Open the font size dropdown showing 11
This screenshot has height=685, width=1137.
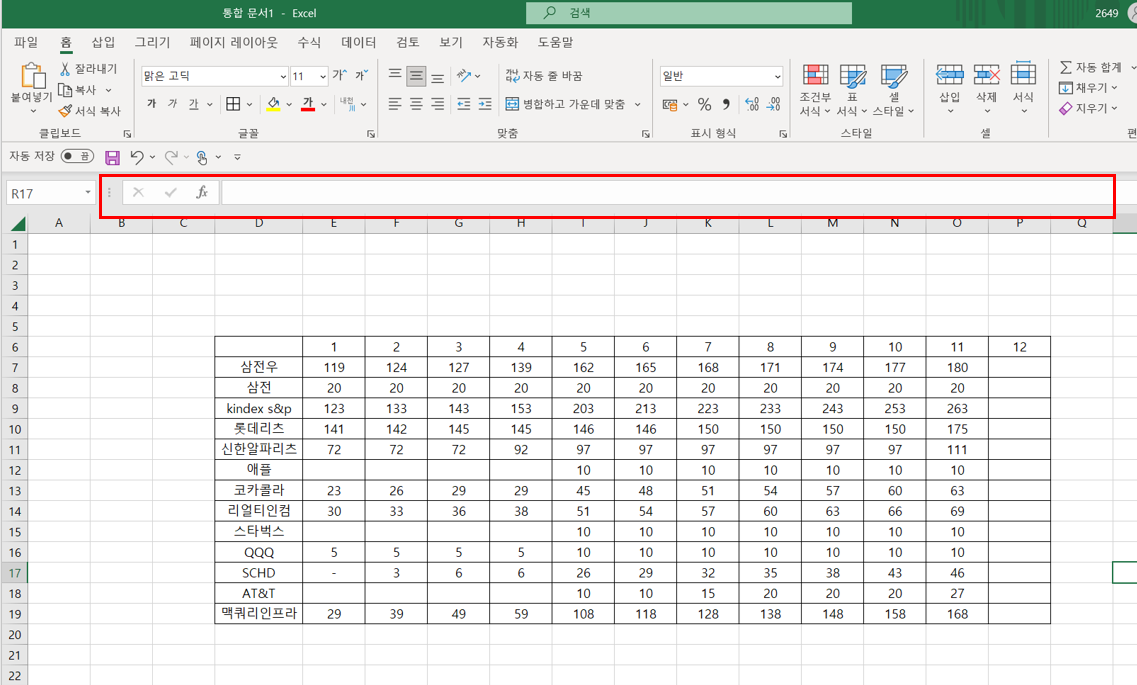pos(323,76)
